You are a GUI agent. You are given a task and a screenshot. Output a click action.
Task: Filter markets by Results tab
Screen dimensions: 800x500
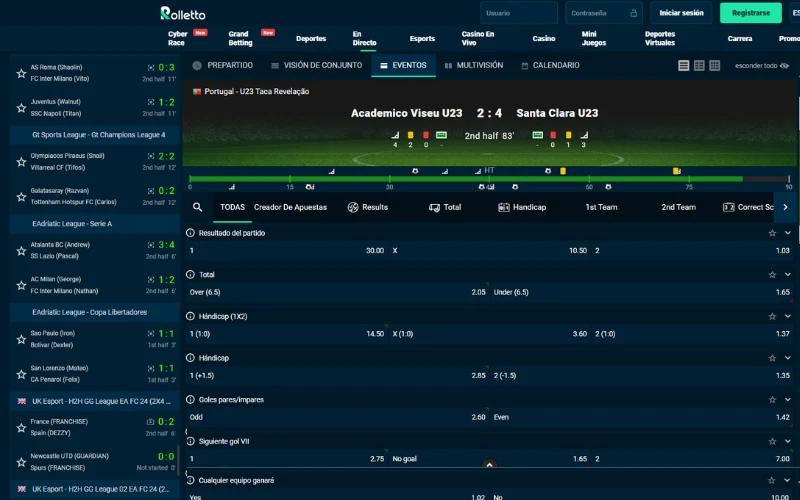pyautogui.click(x=368, y=207)
